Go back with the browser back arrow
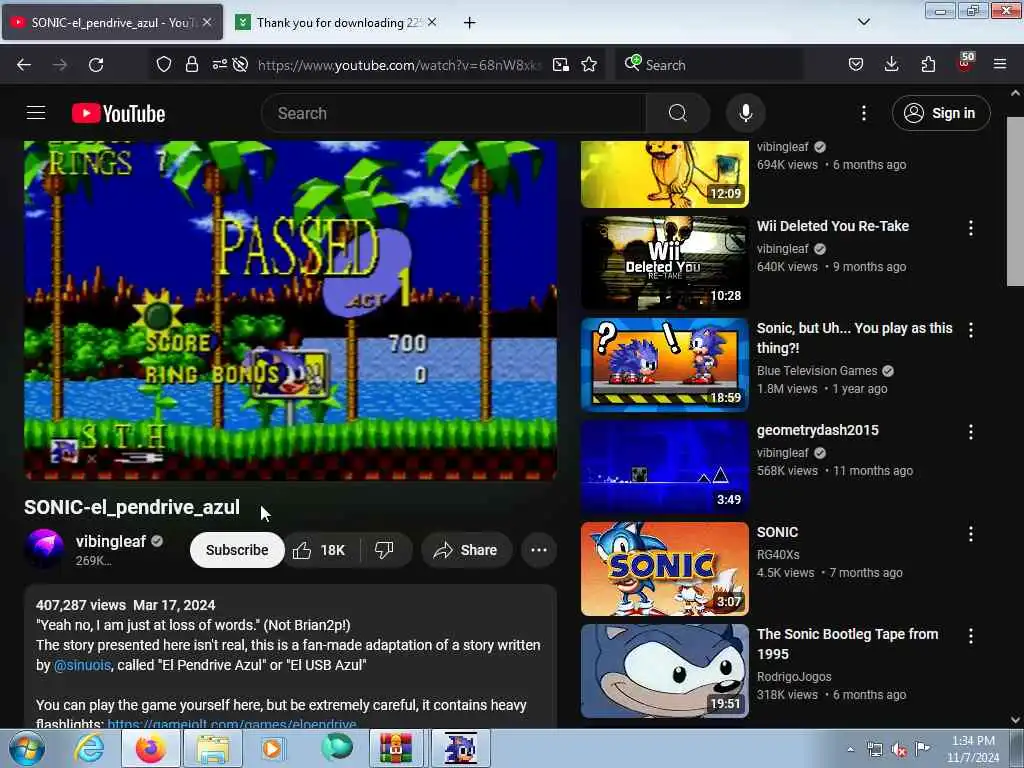The image size is (1024, 768). click(24, 65)
